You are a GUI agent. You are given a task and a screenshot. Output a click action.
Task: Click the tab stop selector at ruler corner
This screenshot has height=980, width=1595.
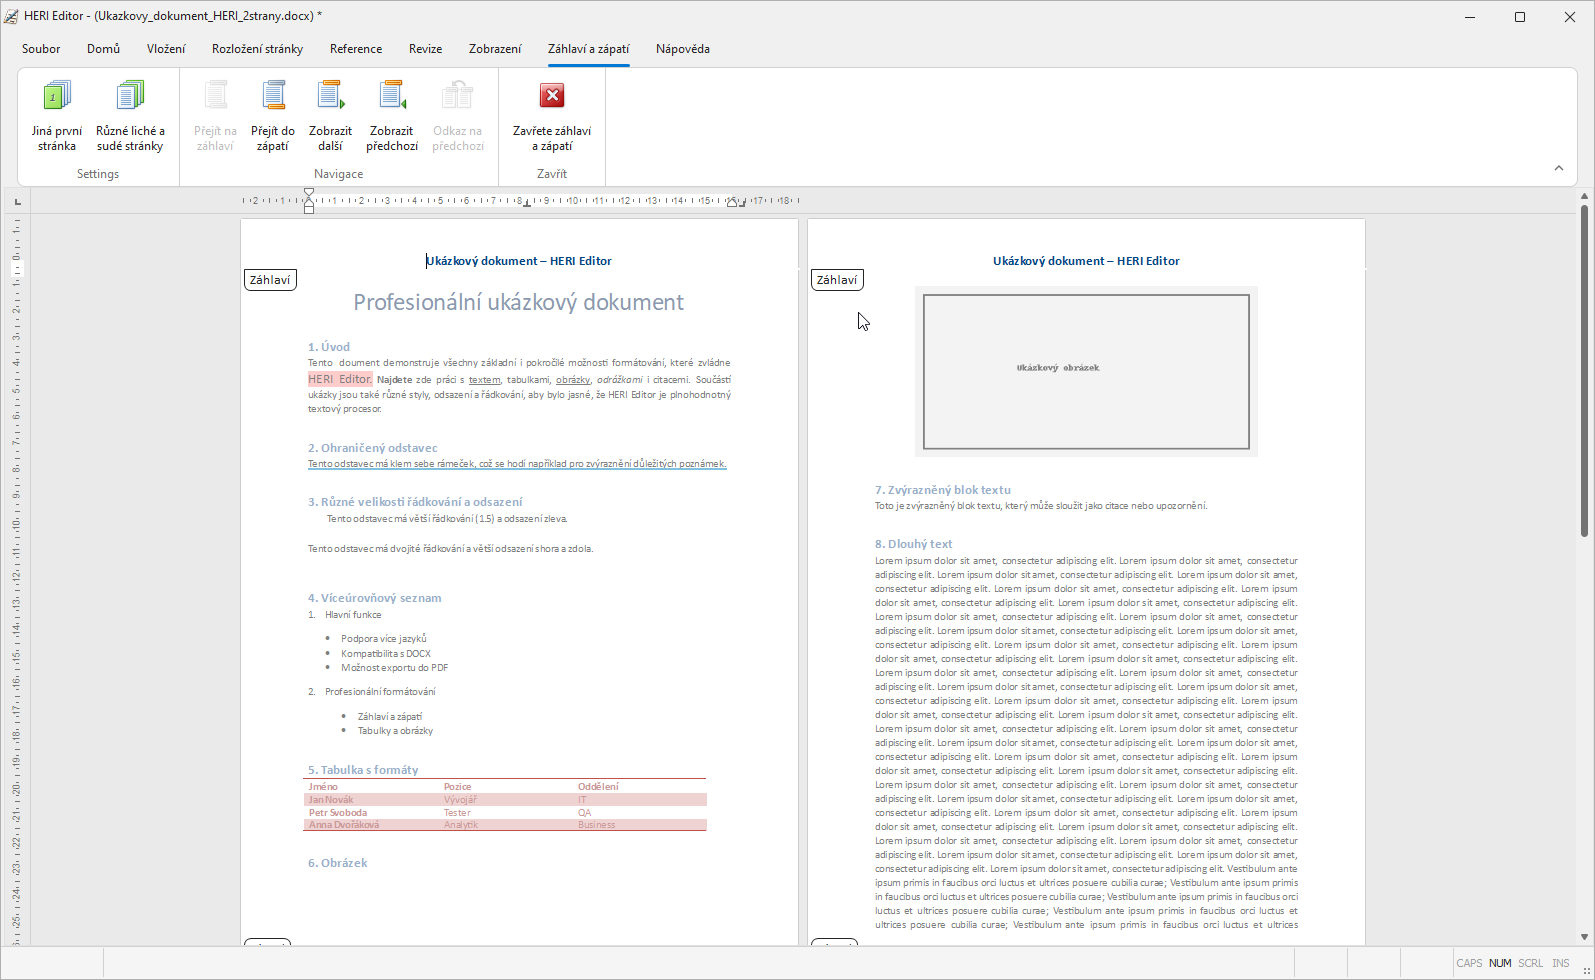click(x=17, y=202)
